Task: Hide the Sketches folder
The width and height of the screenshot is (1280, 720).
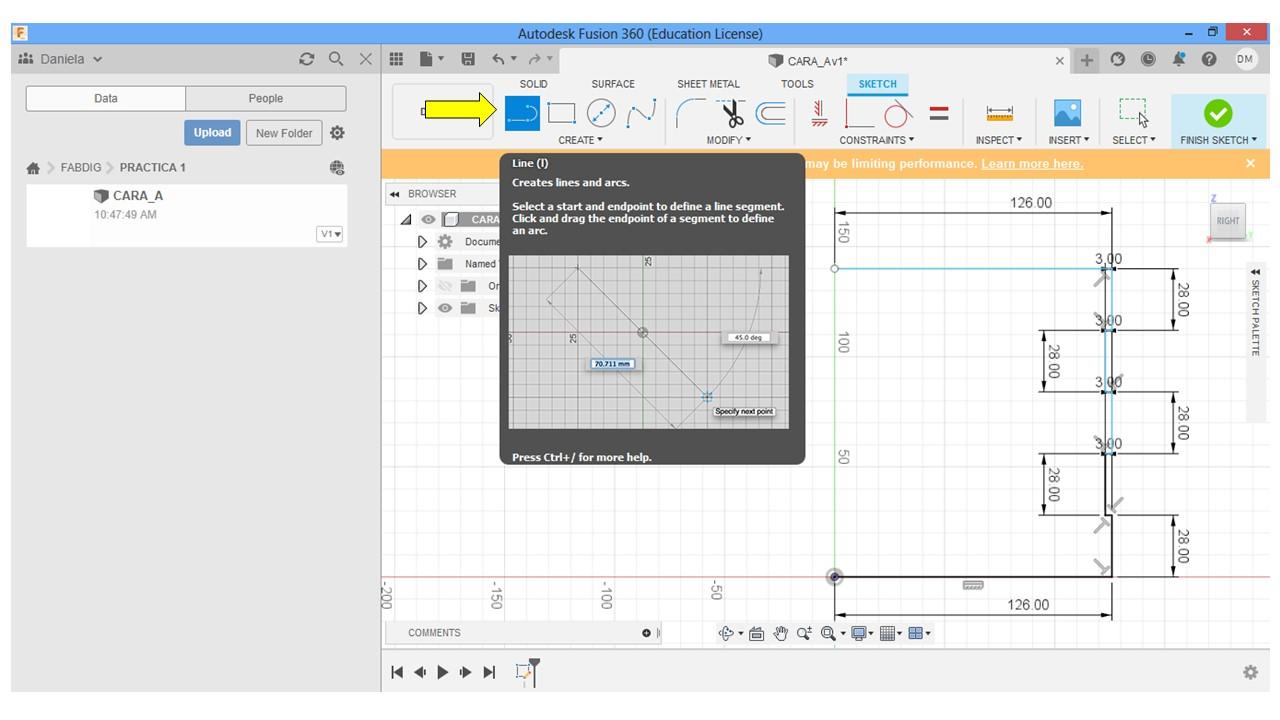Action: tap(445, 308)
